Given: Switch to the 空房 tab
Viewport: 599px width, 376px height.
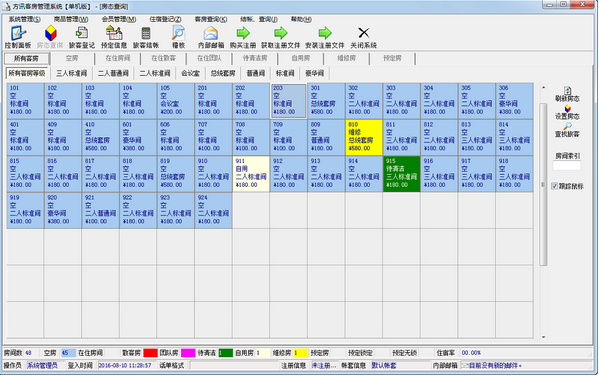Looking at the screenshot, I should click(x=72, y=58).
